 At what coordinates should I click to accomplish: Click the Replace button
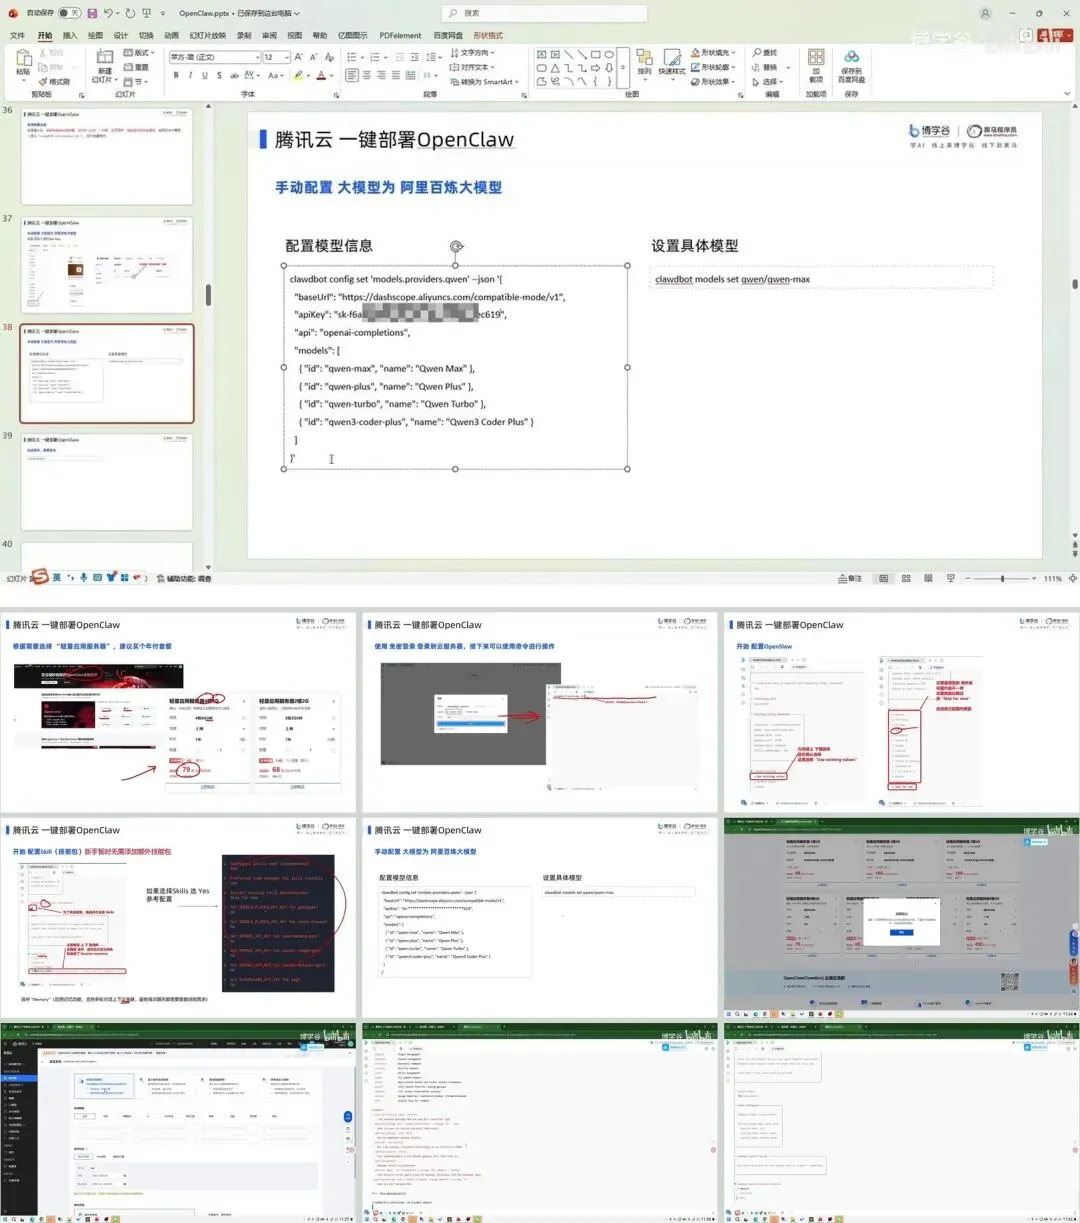click(770, 67)
